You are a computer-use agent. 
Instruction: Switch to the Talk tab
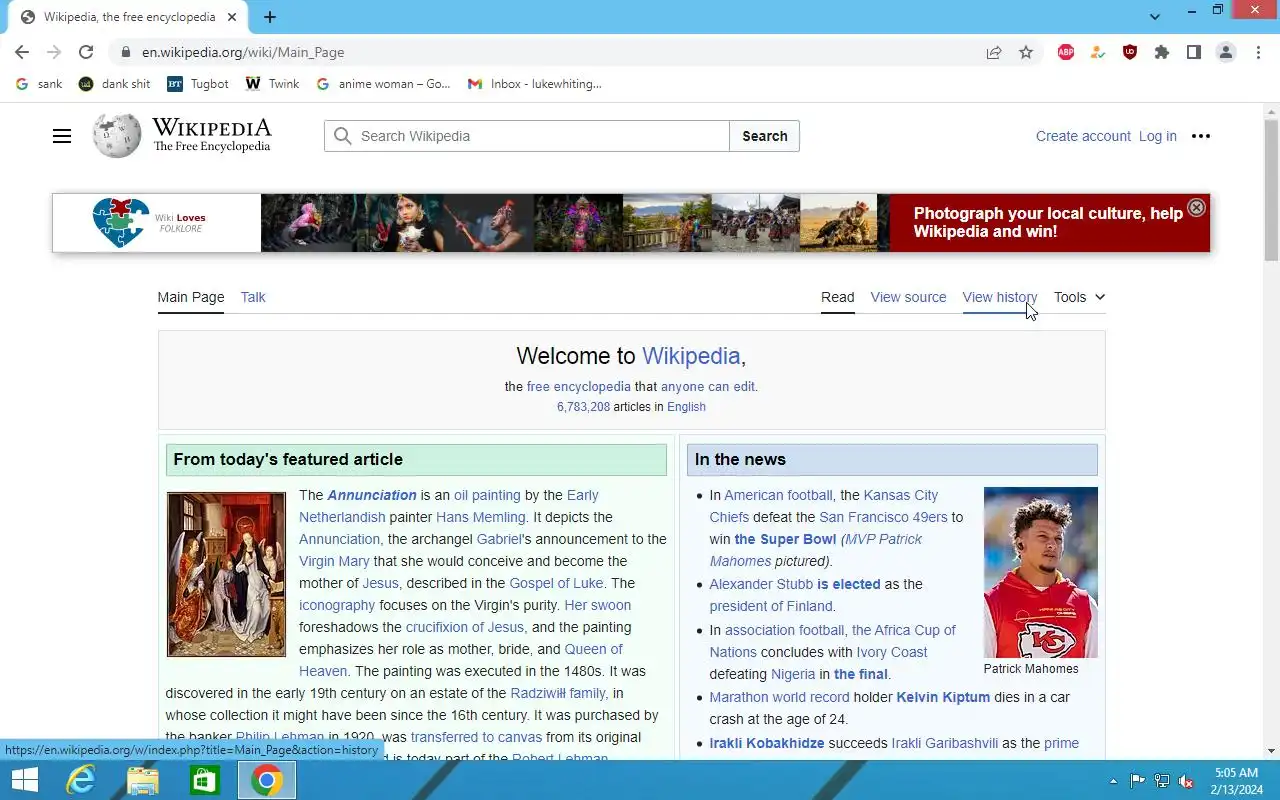[x=253, y=297]
